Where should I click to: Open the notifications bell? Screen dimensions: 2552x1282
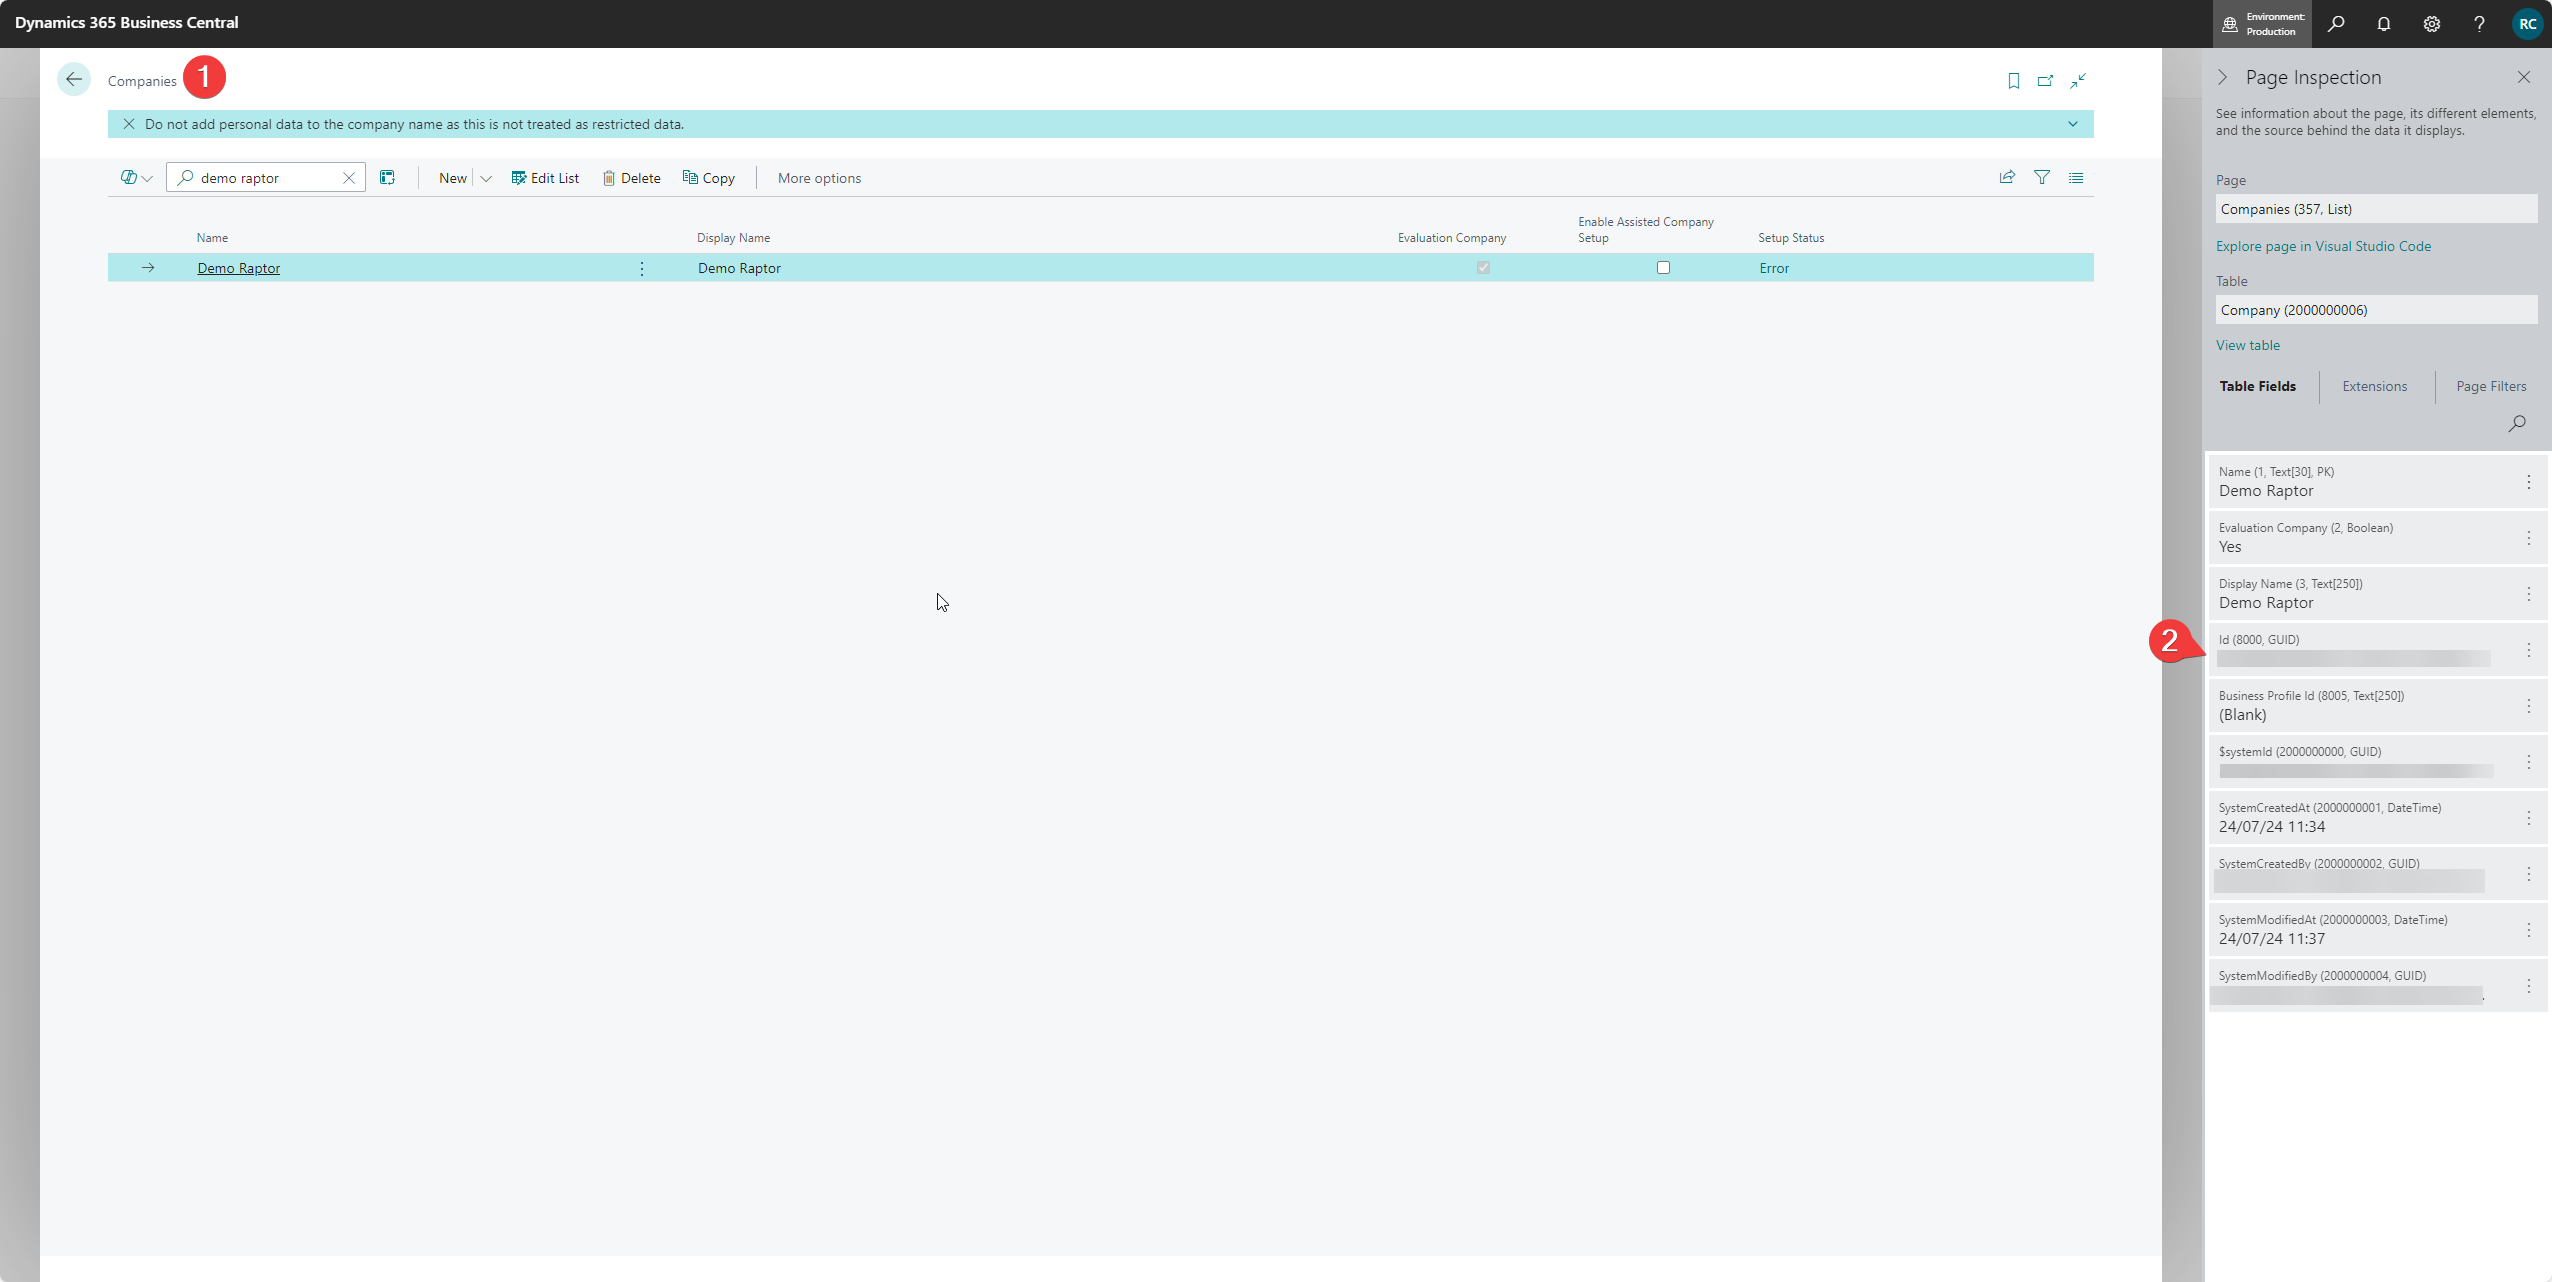[x=2384, y=24]
